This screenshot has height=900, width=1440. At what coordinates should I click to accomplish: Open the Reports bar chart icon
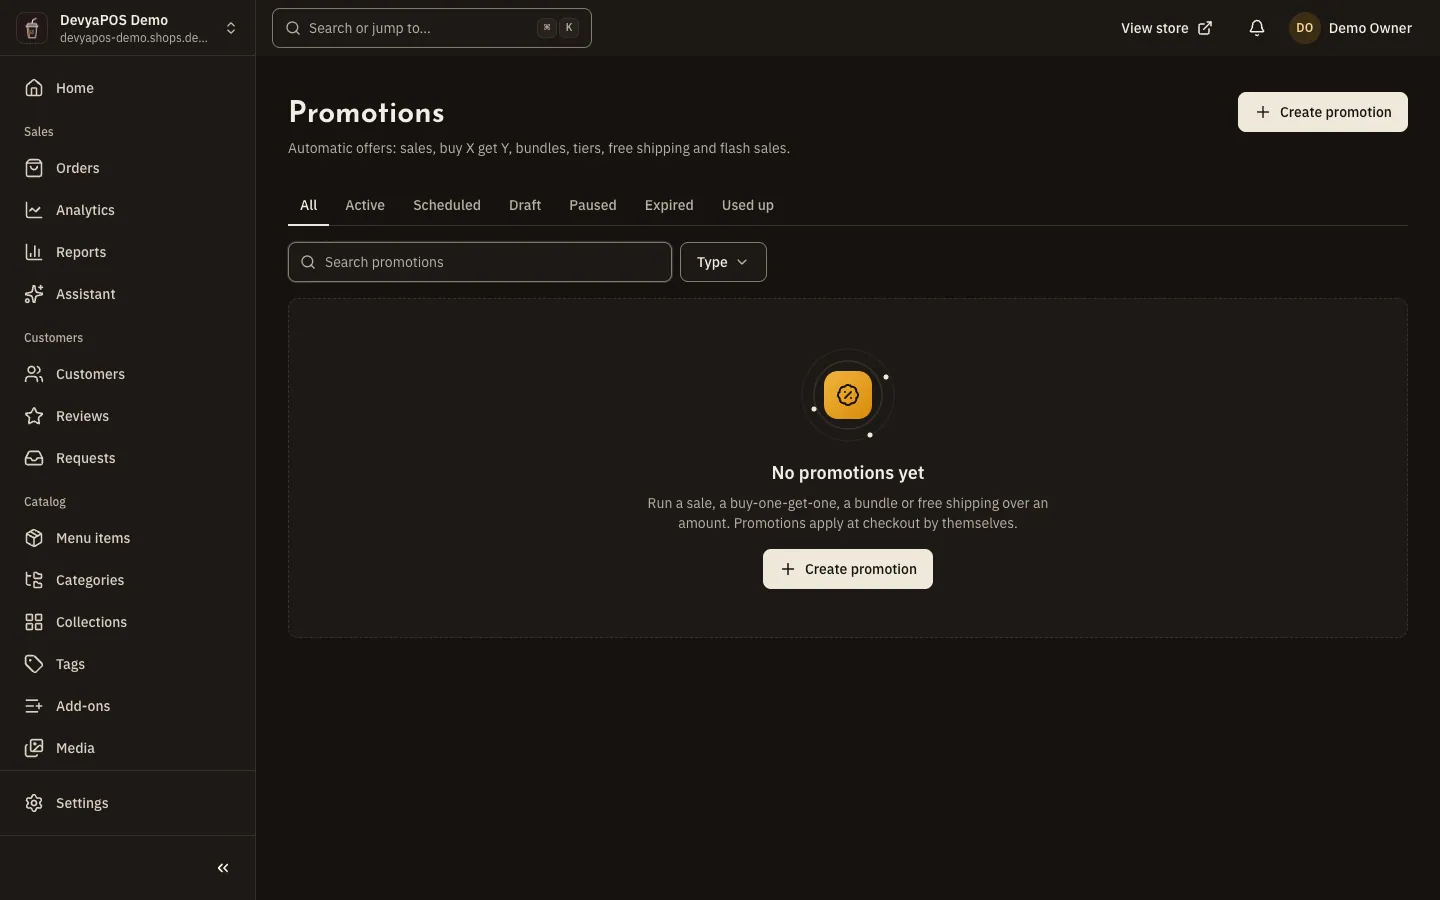point(34,252)
